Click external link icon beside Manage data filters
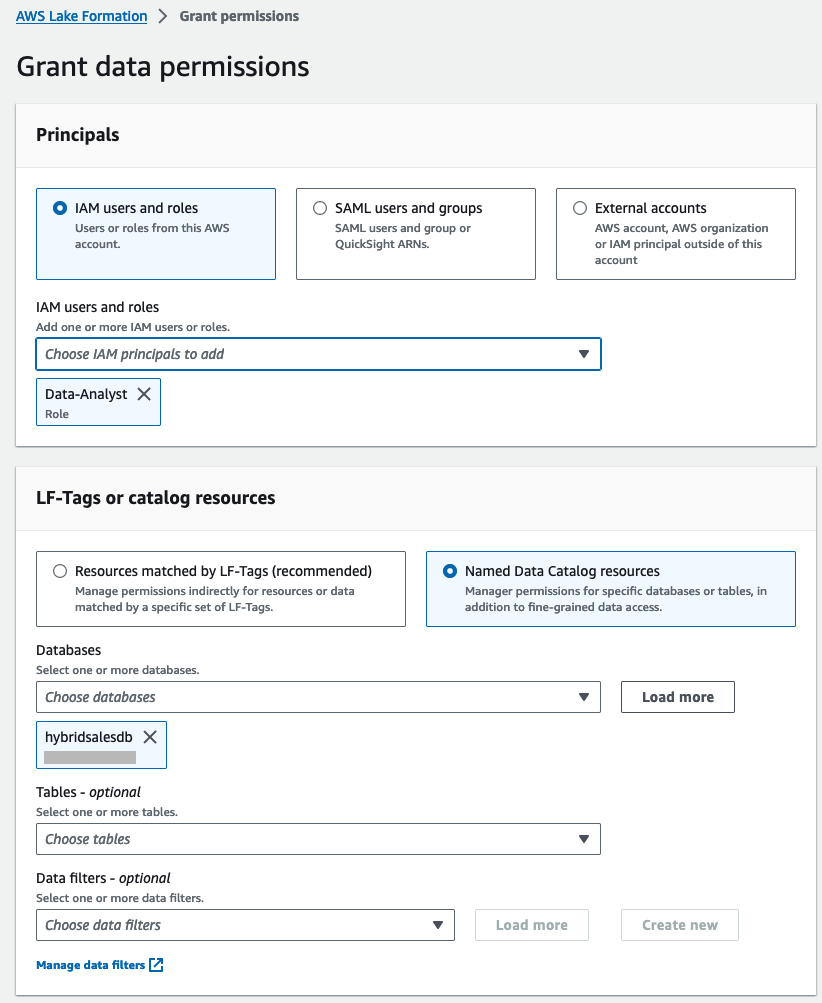Viewport: 822px width, 1003px height. [156, 965]
